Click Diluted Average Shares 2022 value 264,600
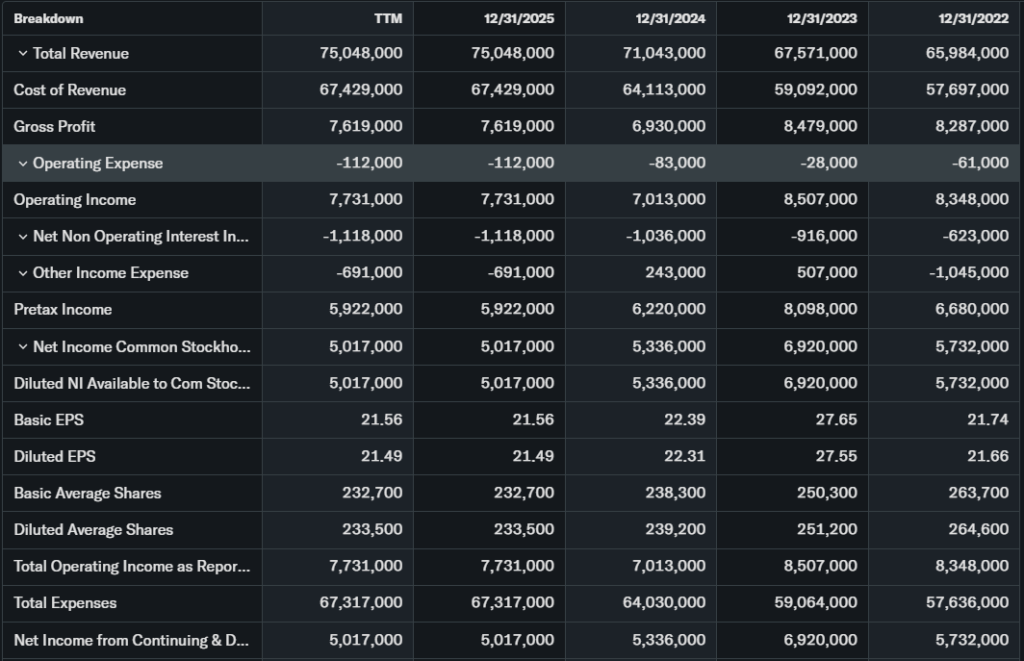Screen dimensions: 1024x661 (979, 530)
